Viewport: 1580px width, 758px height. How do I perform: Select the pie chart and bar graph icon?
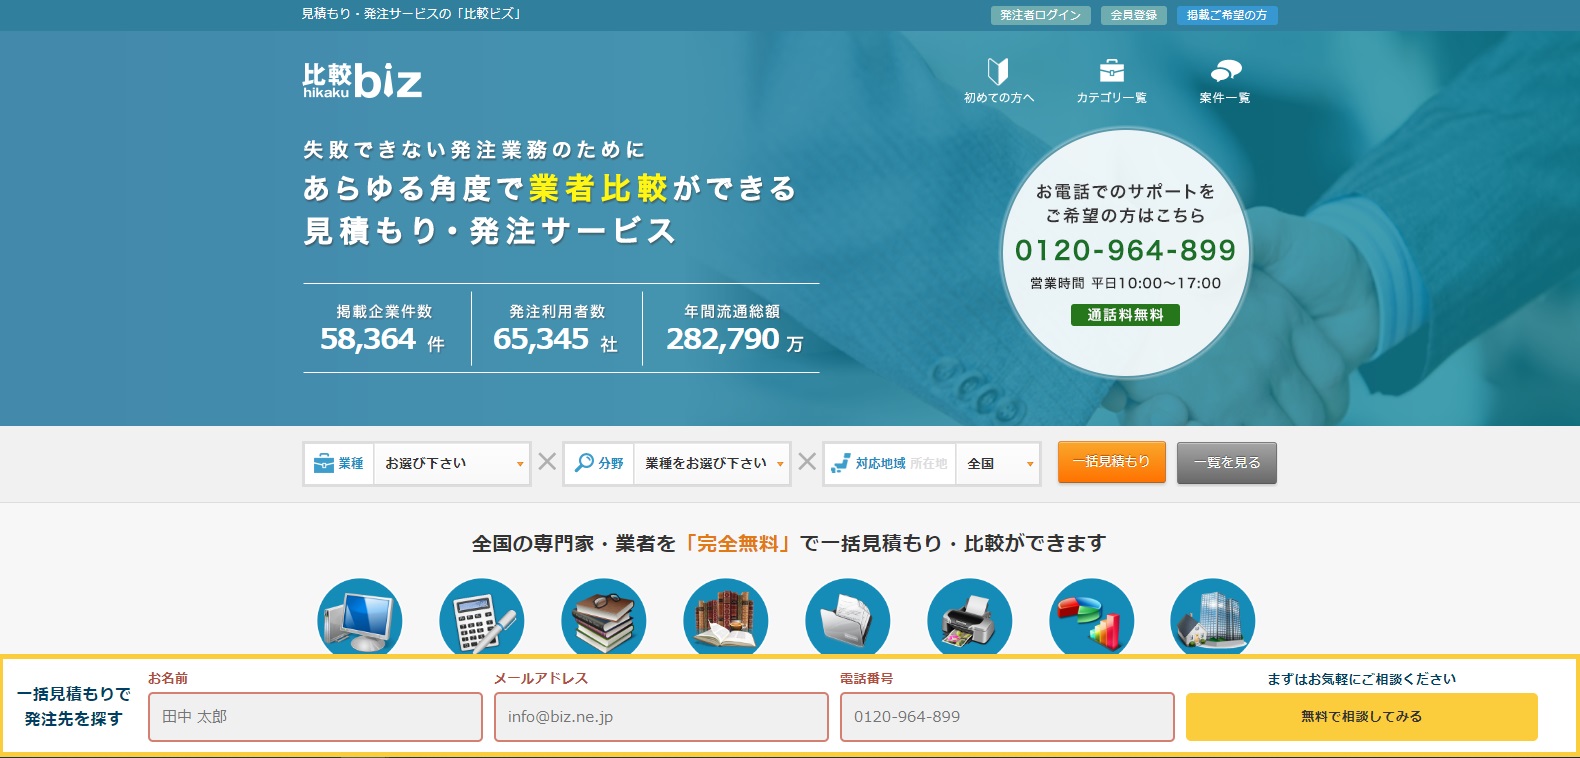tap(1092, 617)
